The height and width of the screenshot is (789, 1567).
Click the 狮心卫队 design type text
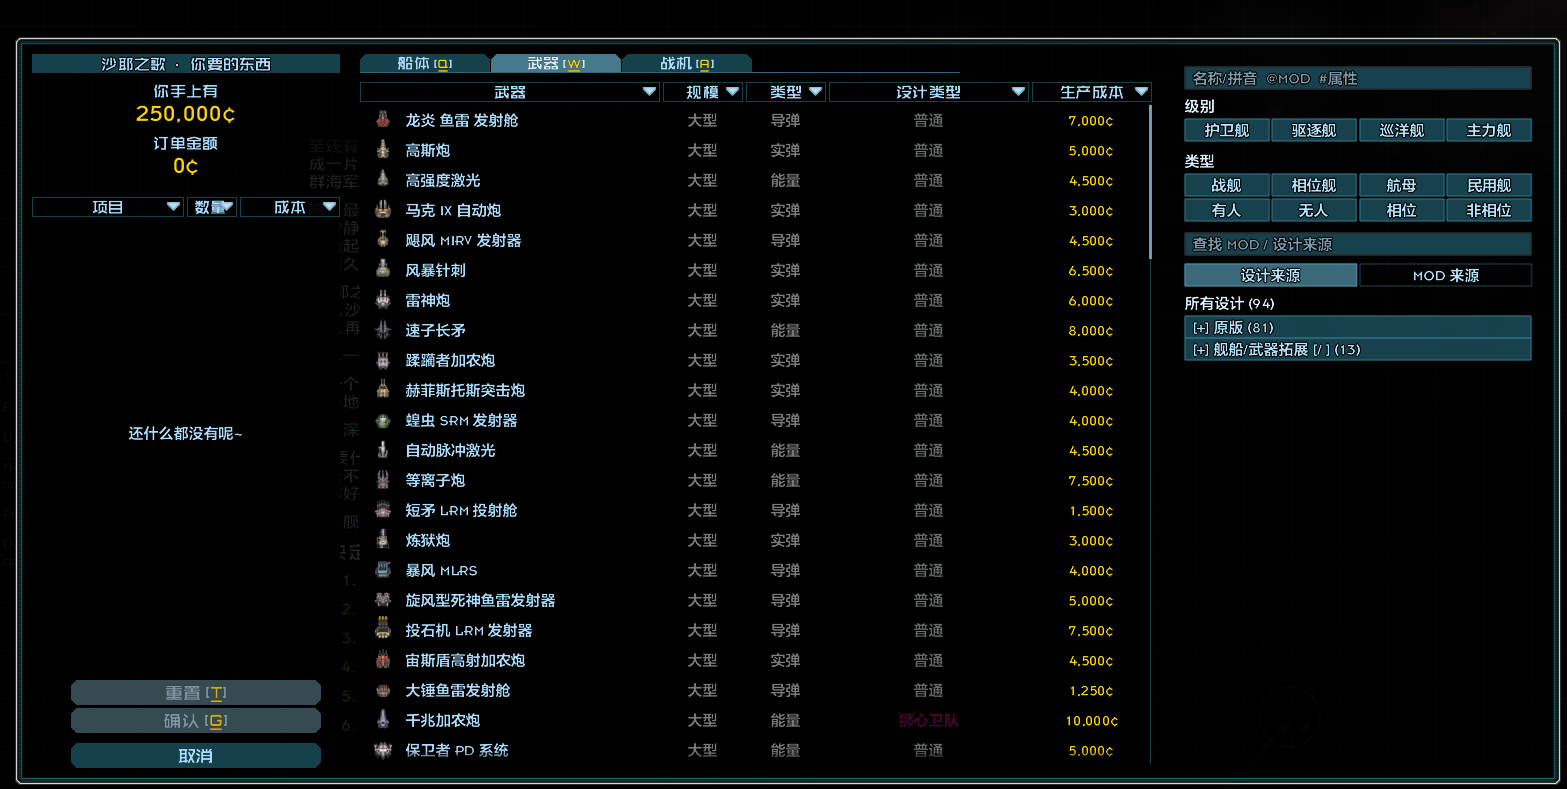click(929, 720)
